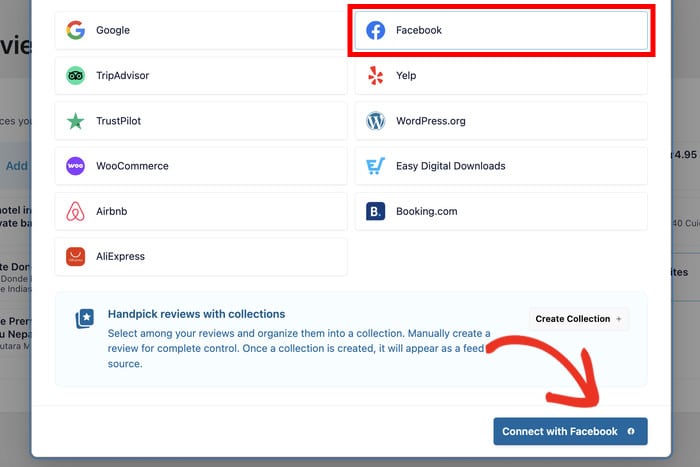Click the collections description paragraph text

(299, 349)
